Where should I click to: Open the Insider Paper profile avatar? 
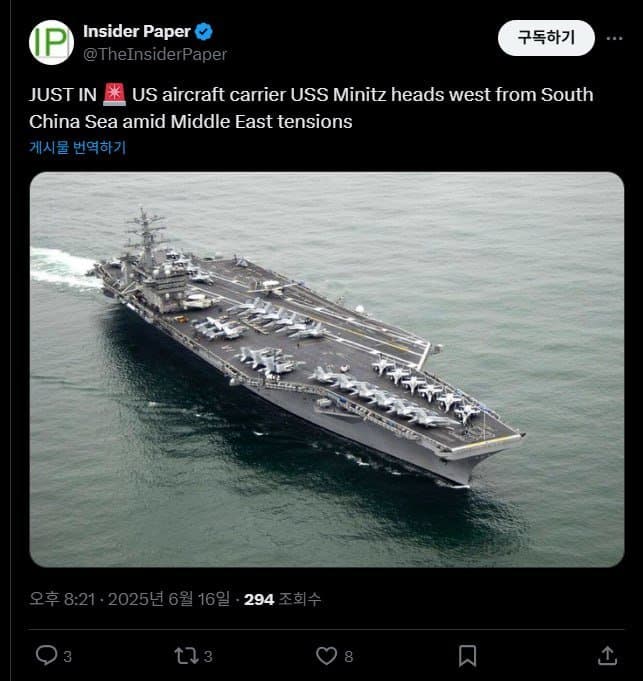pyautogui.click(x=51, y=42)
